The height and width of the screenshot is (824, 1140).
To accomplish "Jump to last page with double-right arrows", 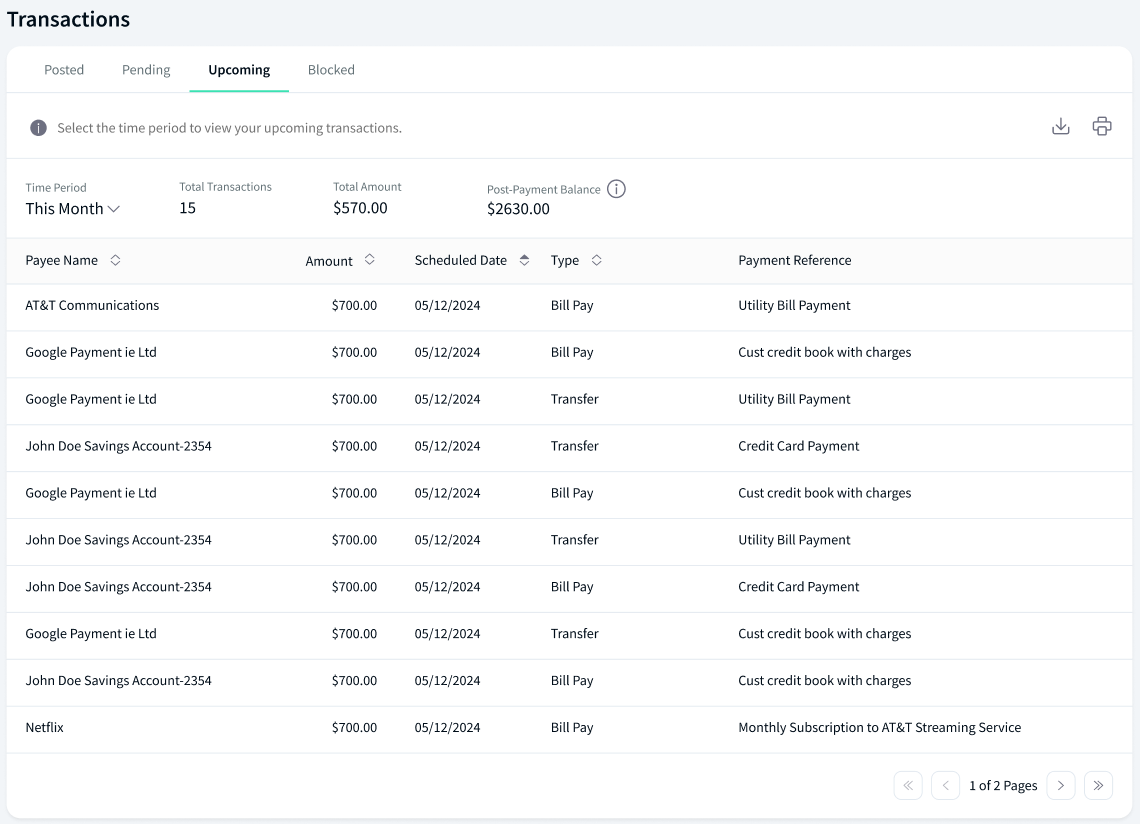I will 1098,785.
